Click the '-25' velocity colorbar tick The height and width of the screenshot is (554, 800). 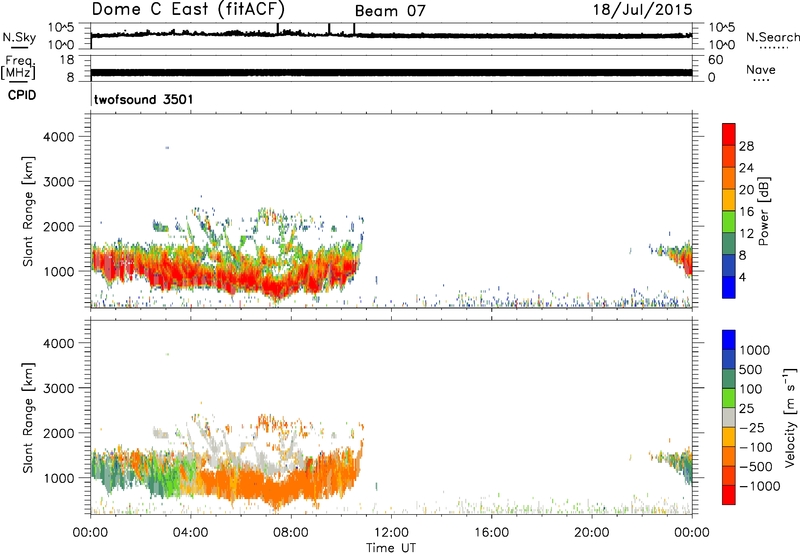tap(752, 427)
